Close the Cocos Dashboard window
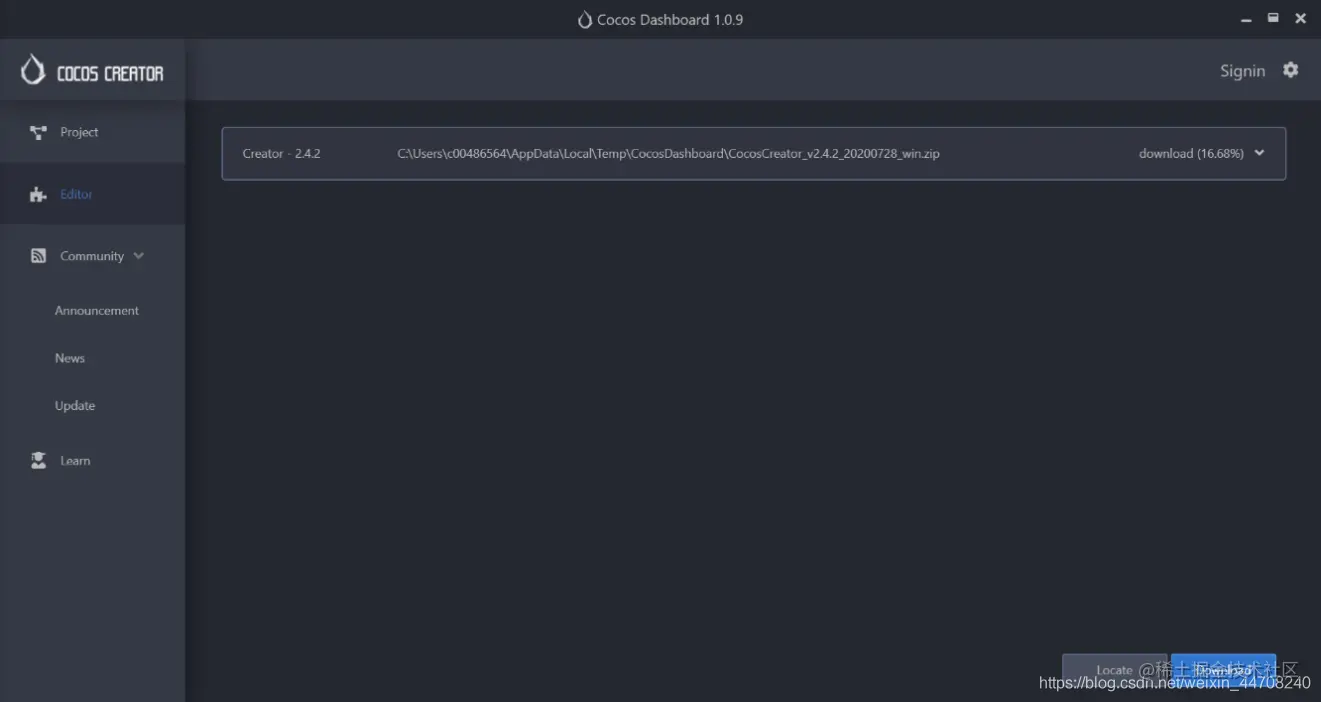The image size is (1321, 702). tap(1301, 18)
